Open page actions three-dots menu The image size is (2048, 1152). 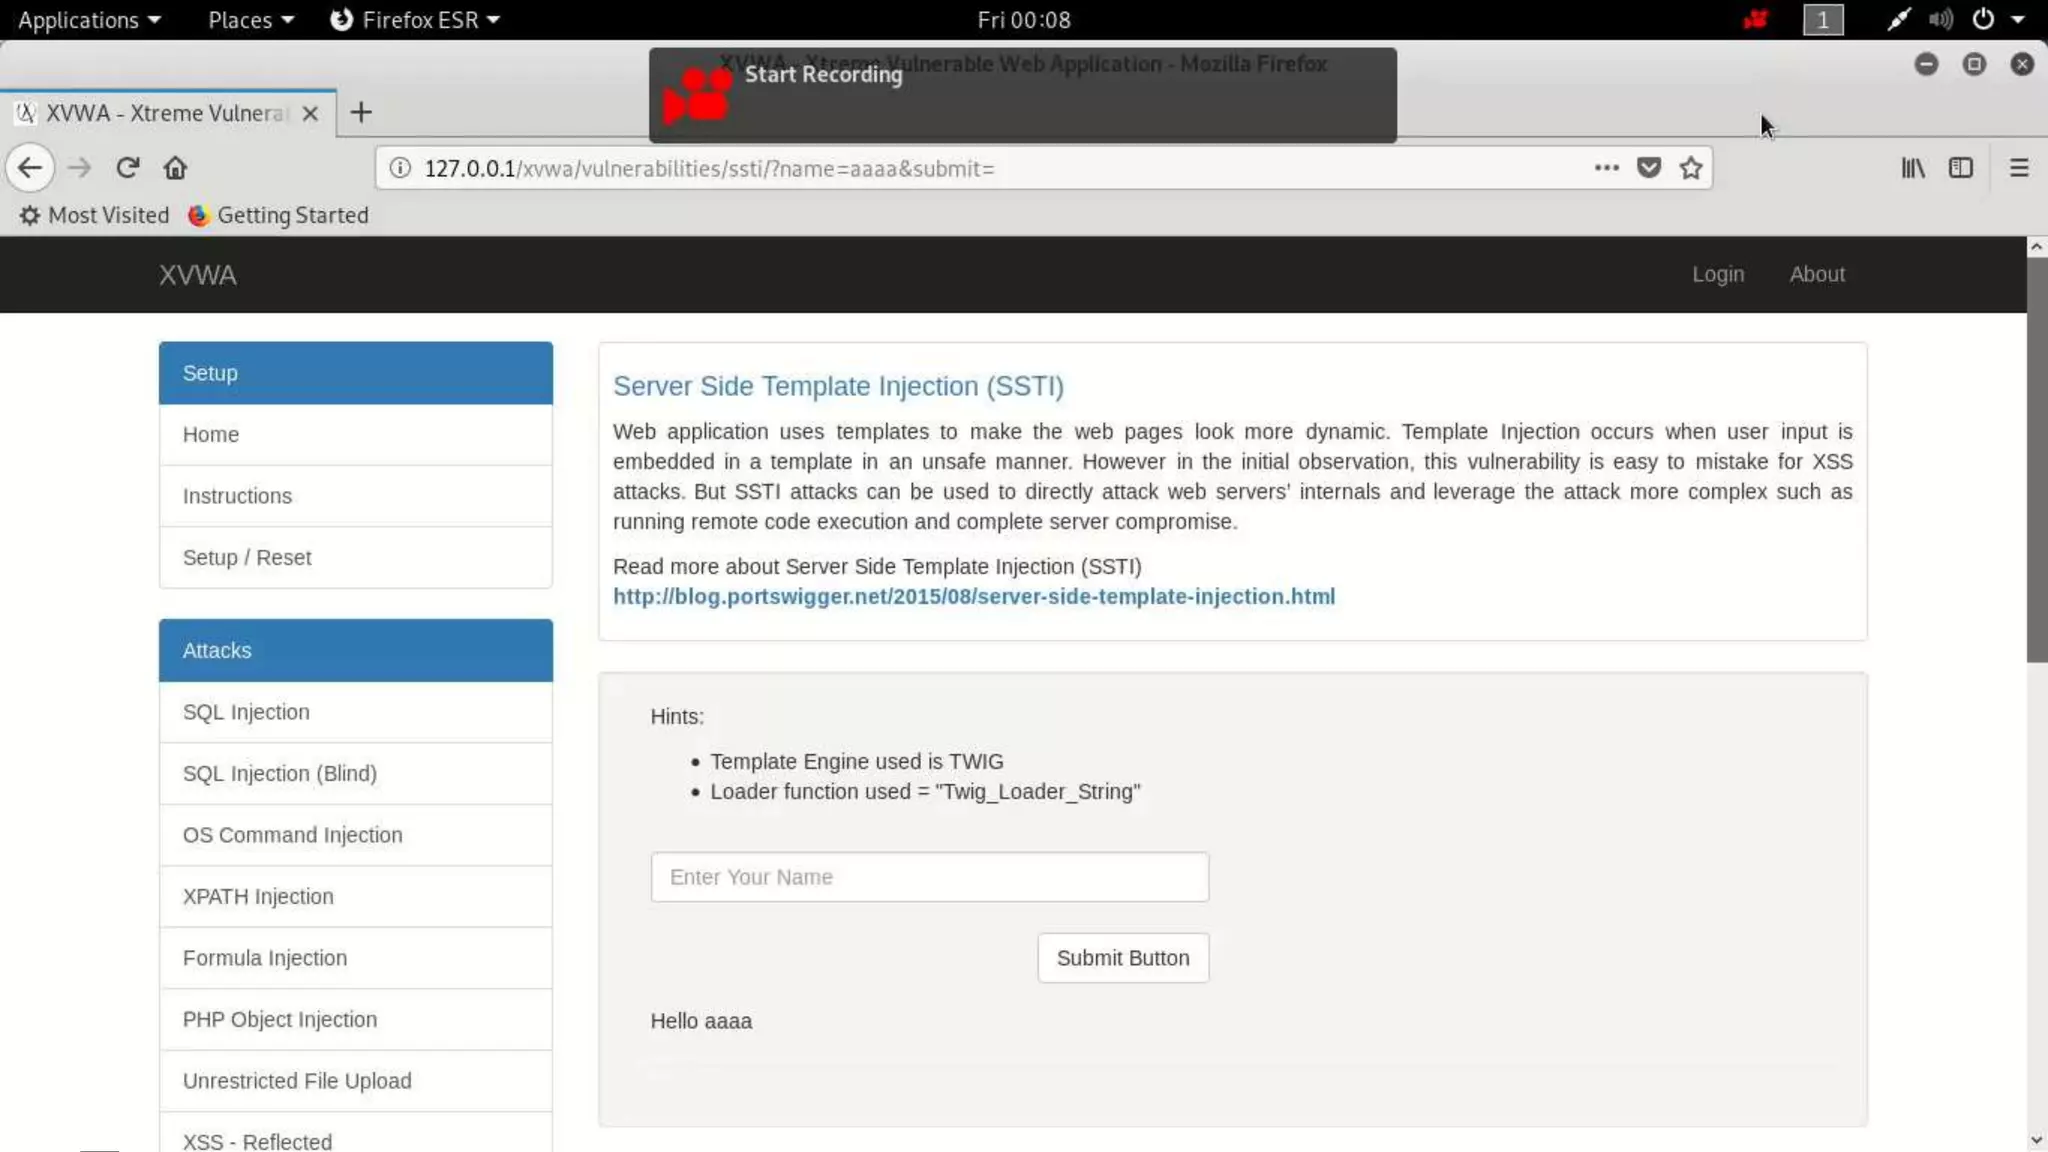[x=1606, y=168]
